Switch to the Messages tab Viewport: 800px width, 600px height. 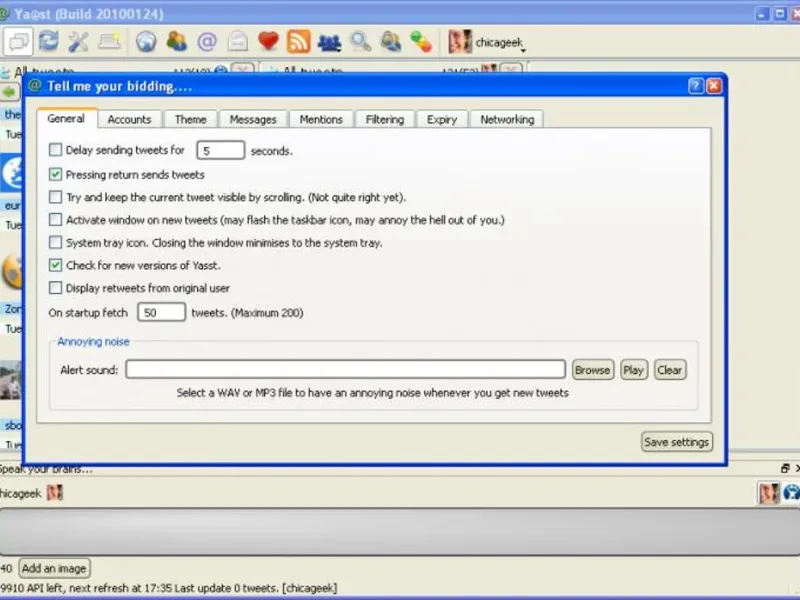point(253,119)
